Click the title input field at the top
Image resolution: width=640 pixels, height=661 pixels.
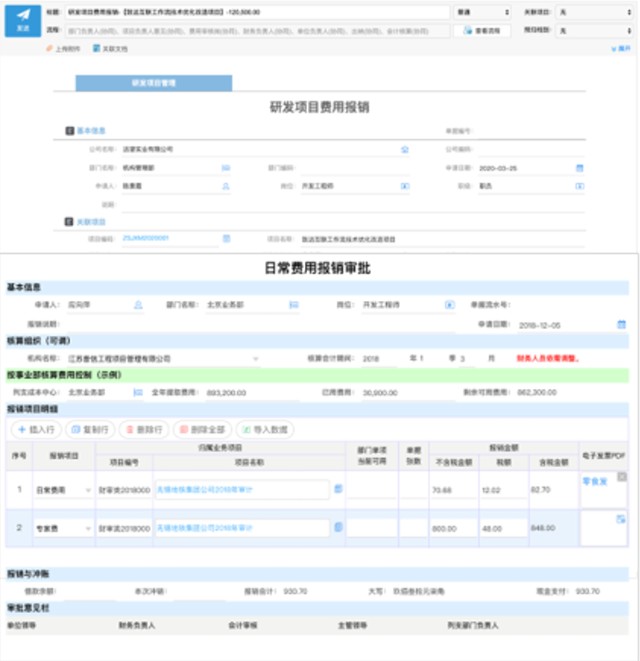(257, 12)
